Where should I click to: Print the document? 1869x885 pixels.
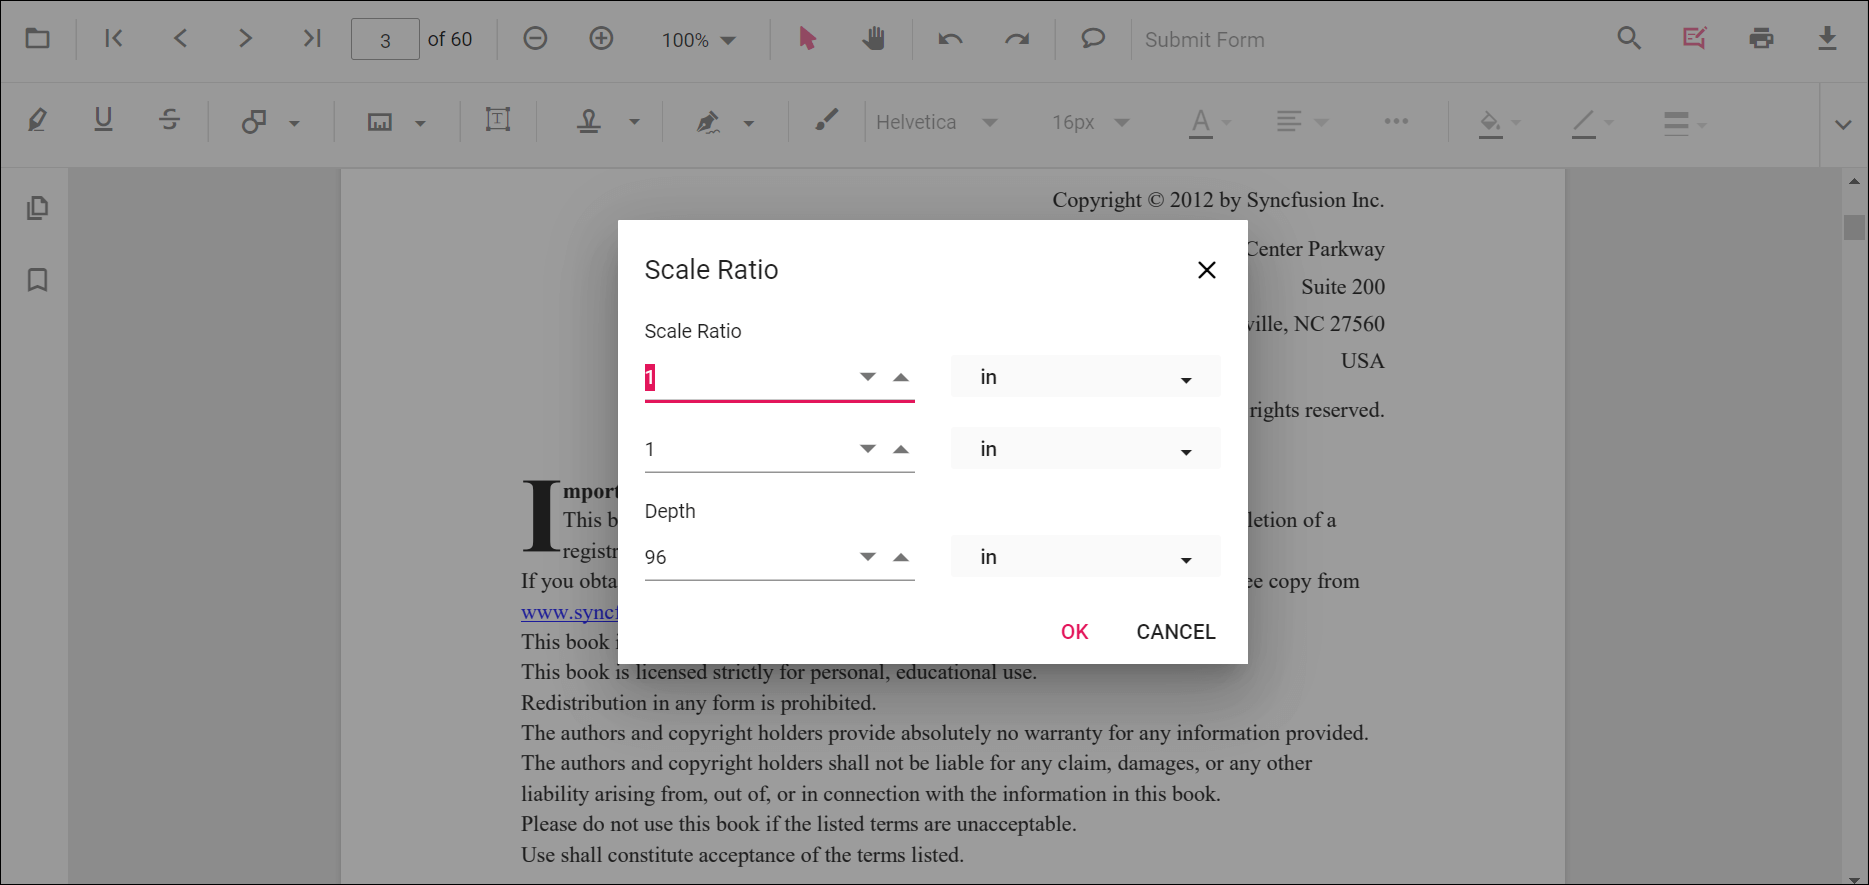point(1761,39)
